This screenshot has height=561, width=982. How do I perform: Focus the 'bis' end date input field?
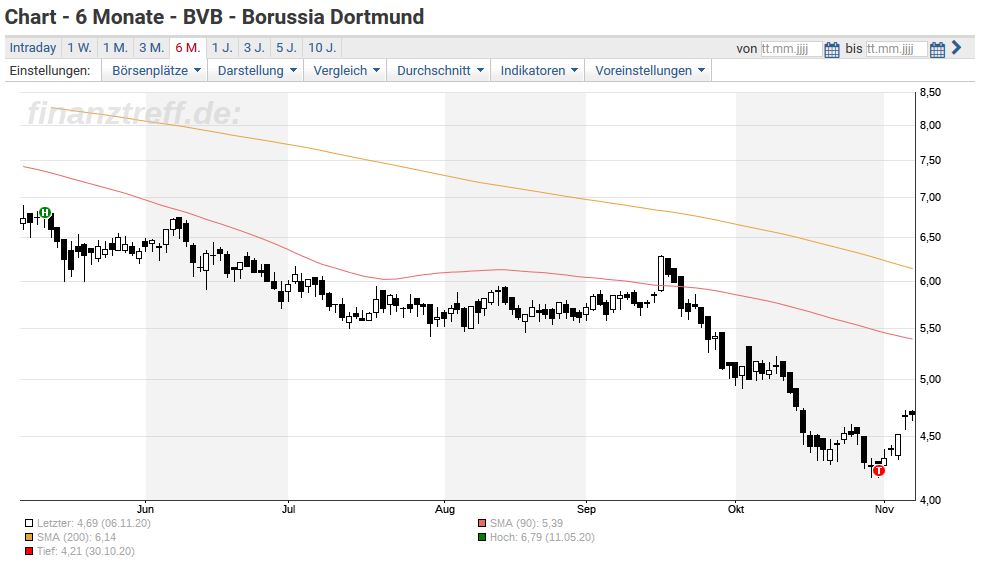(896, 49)
